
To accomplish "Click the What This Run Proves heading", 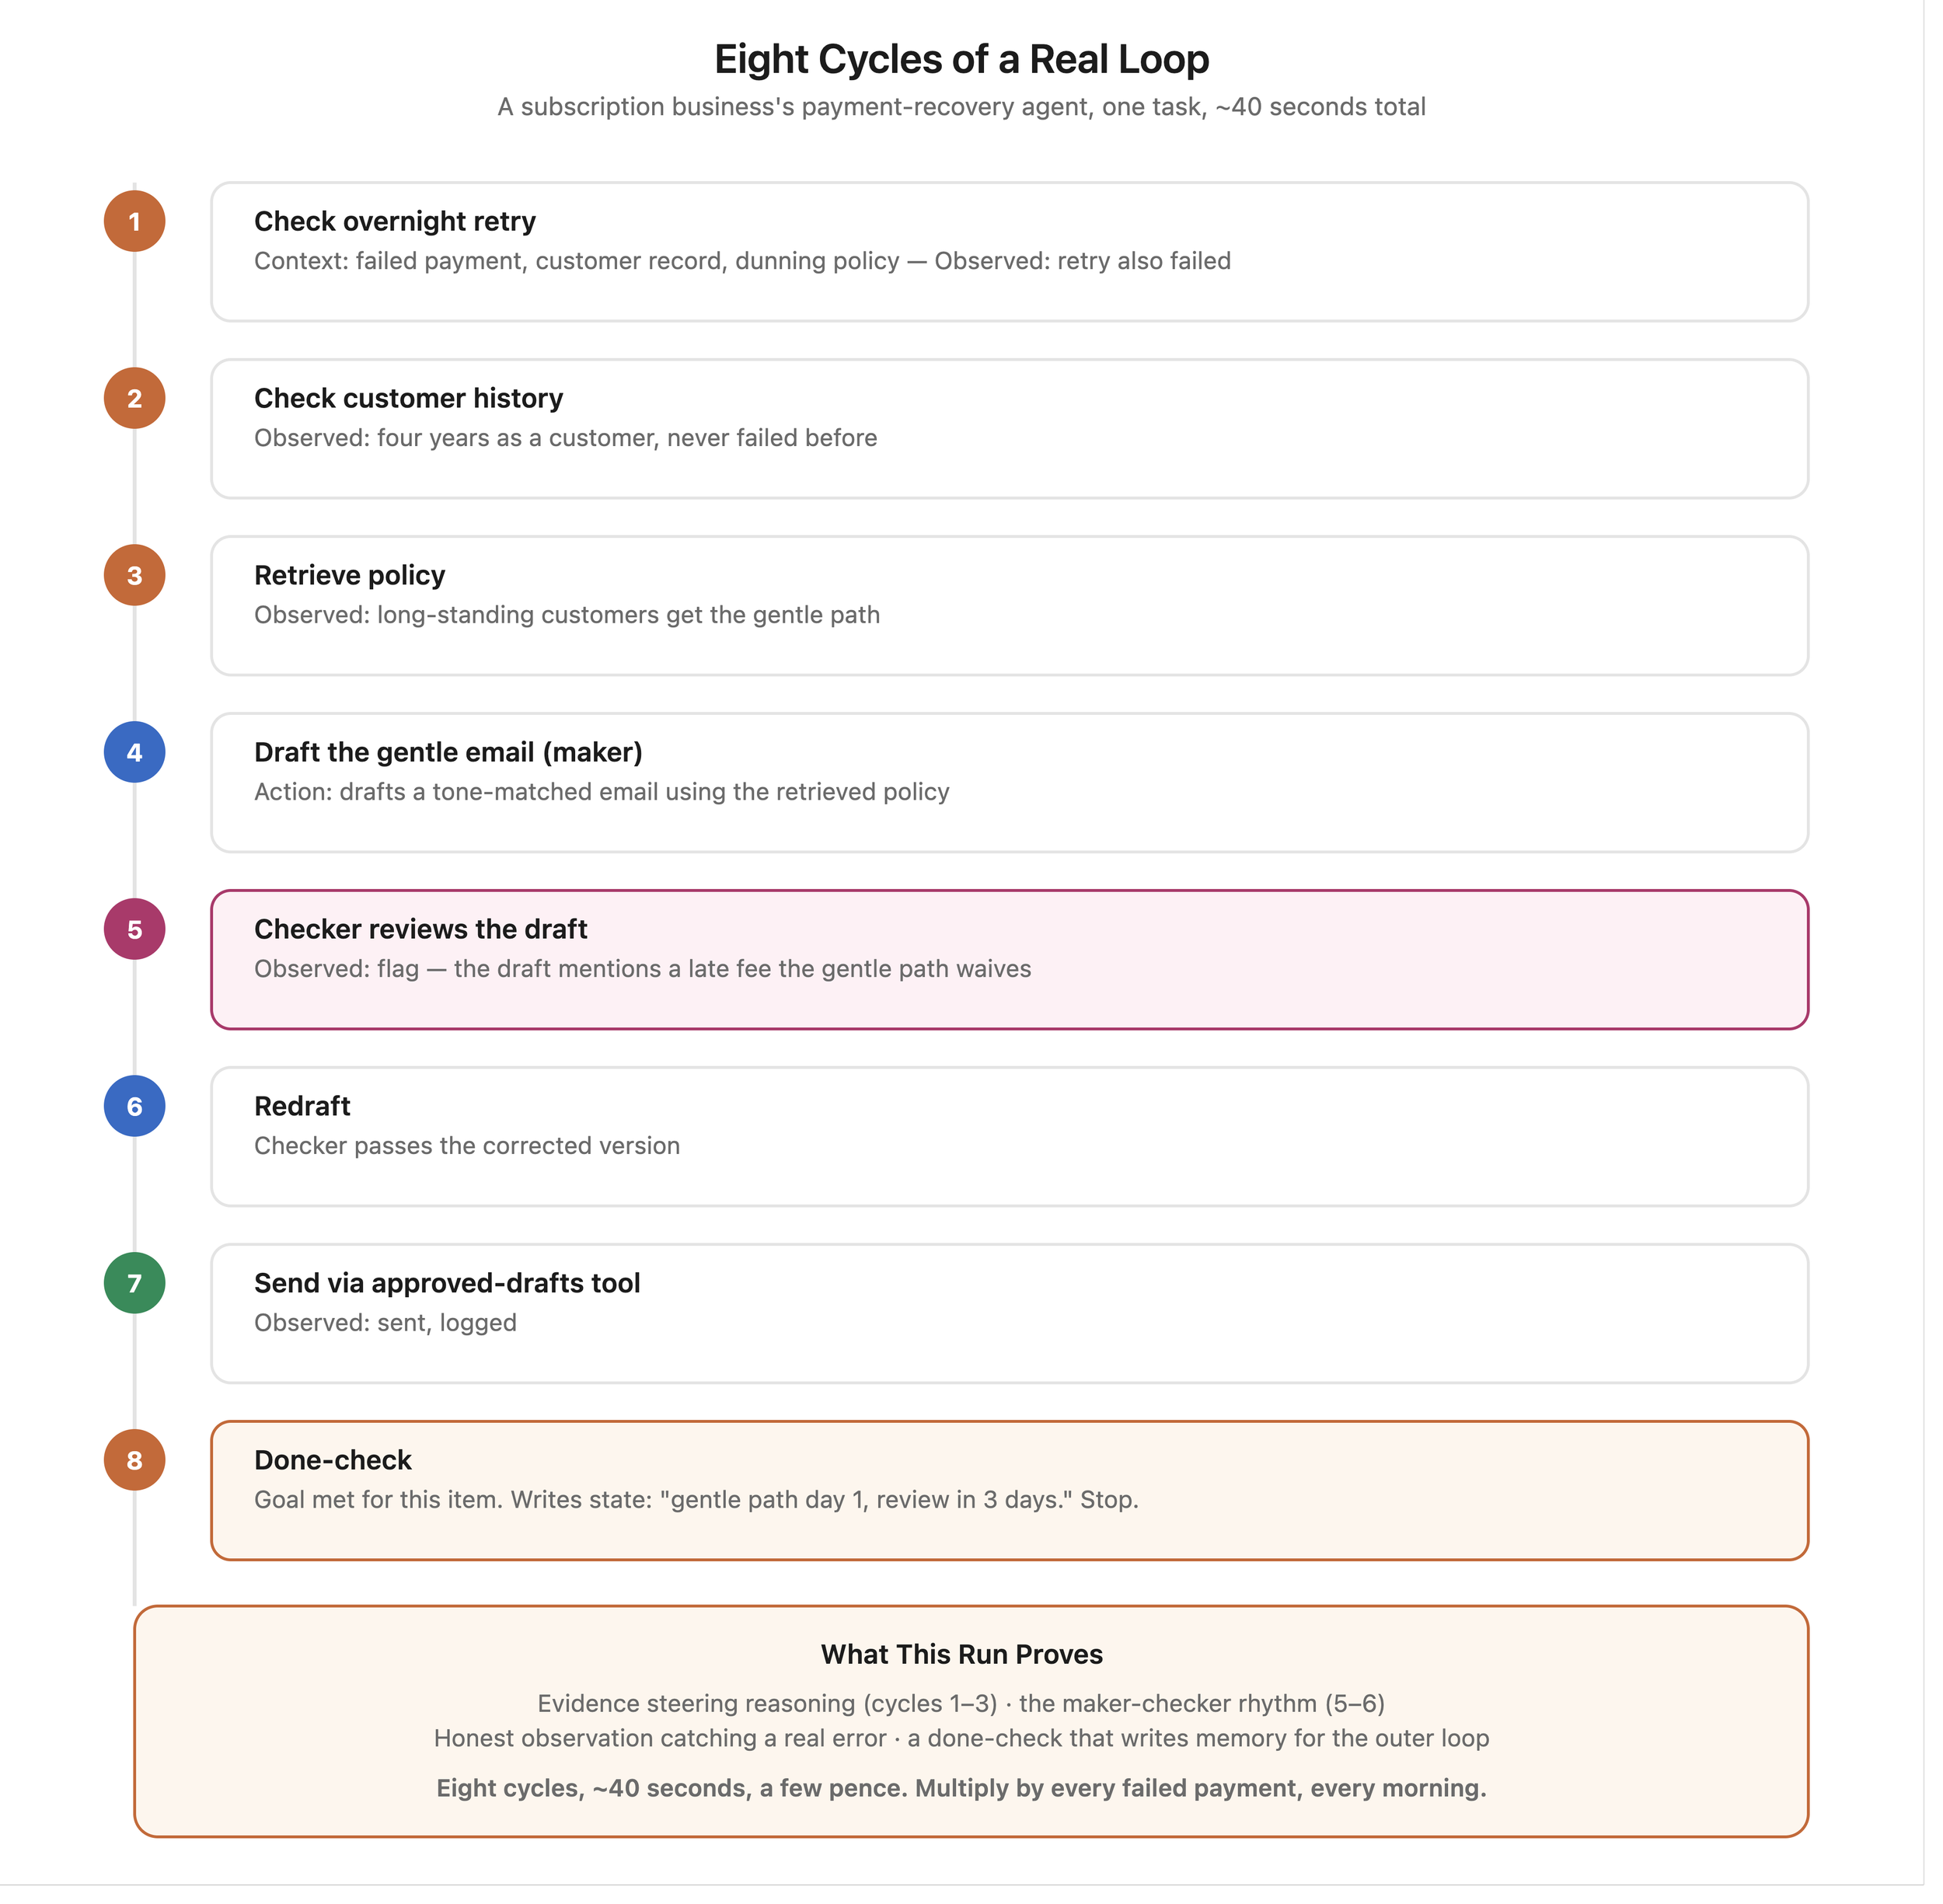I will (x=961, y=1654).
